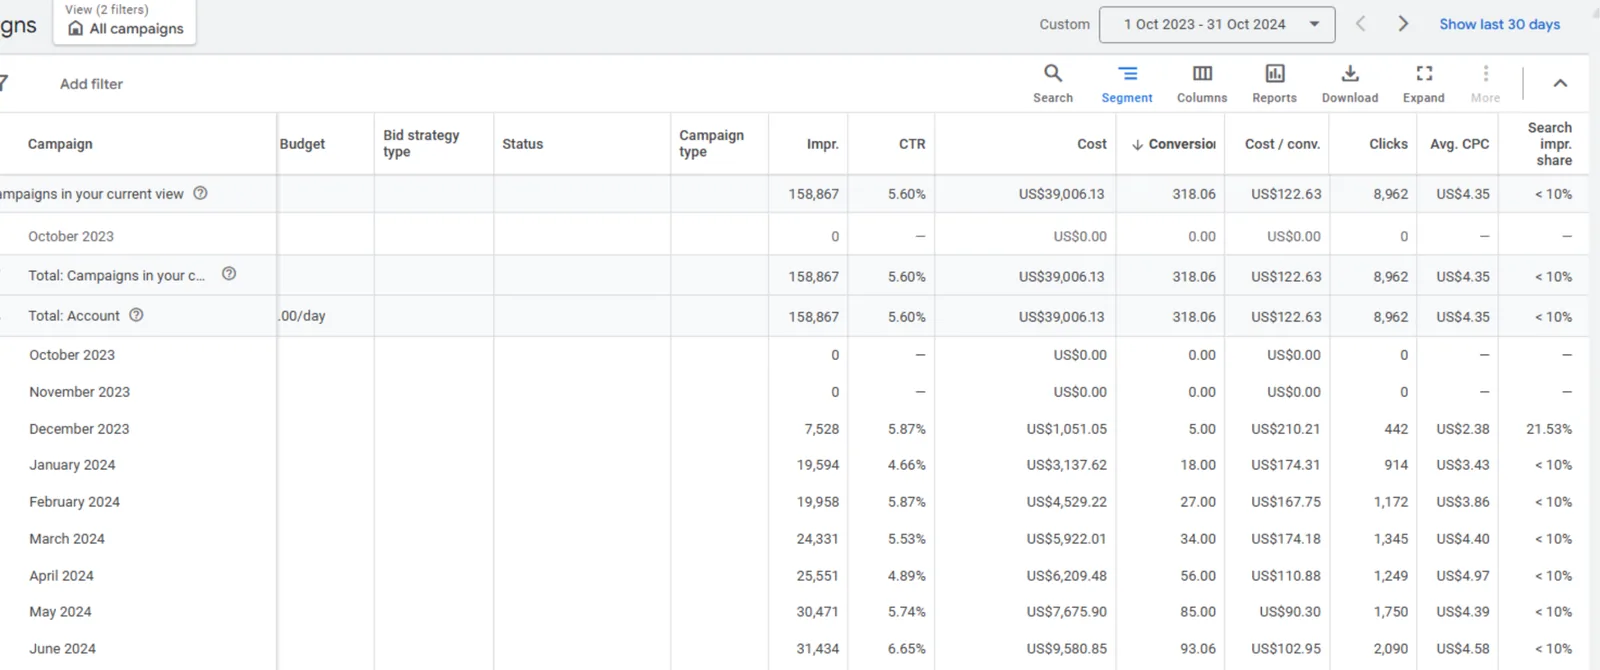Click the US$90.30 cost per conversion
1600x670 pixels.
coord(1290,612)
